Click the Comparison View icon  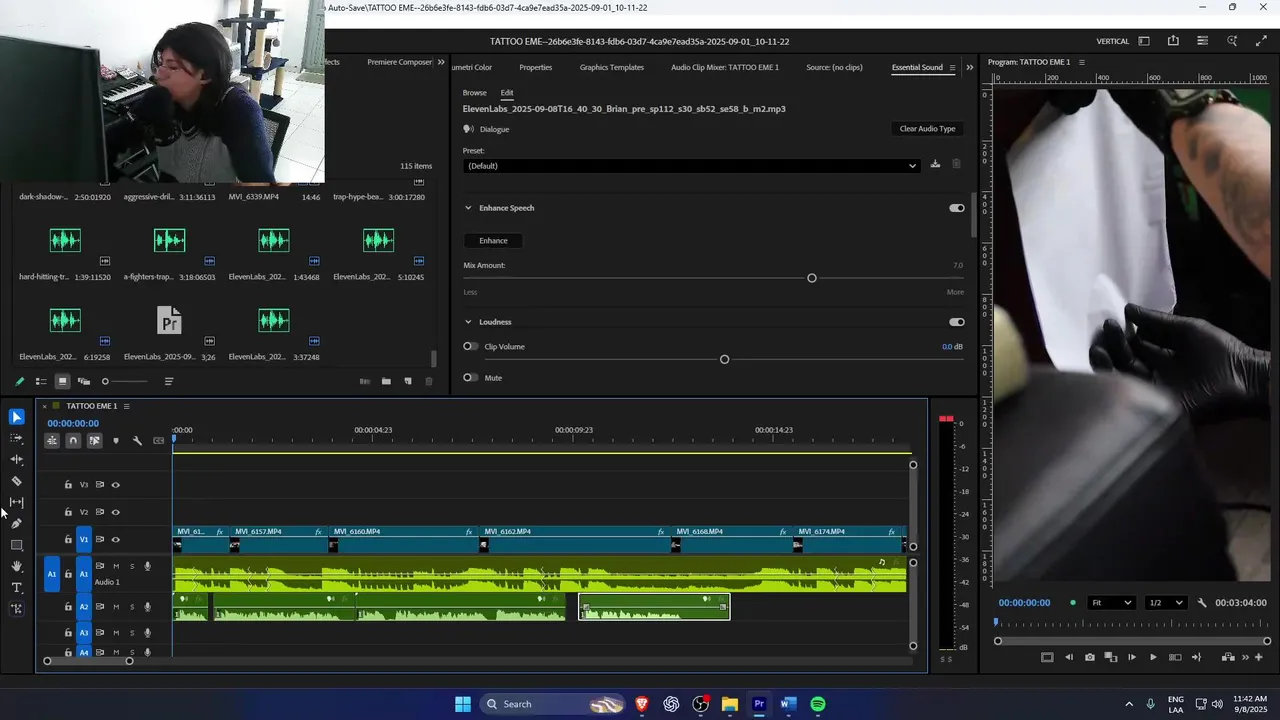[x=1111, y=657]
